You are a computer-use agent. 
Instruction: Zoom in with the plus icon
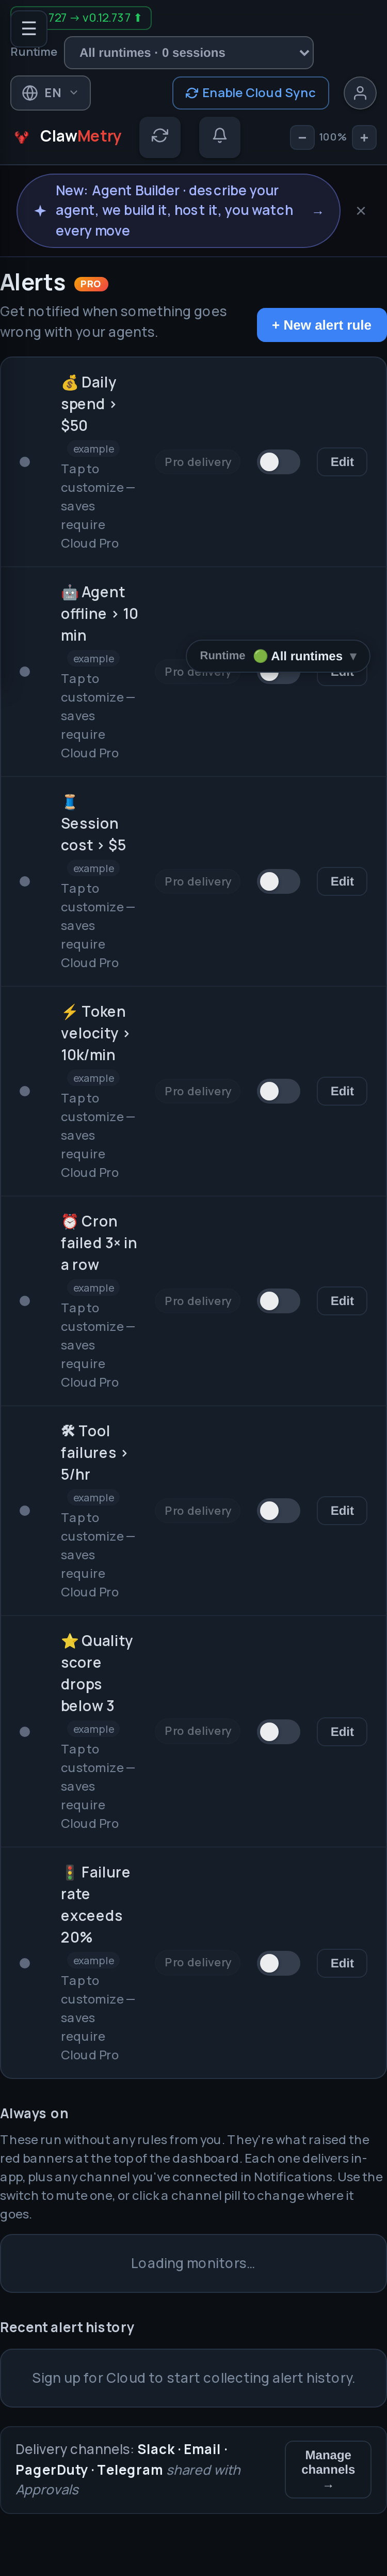coord(364,137)
